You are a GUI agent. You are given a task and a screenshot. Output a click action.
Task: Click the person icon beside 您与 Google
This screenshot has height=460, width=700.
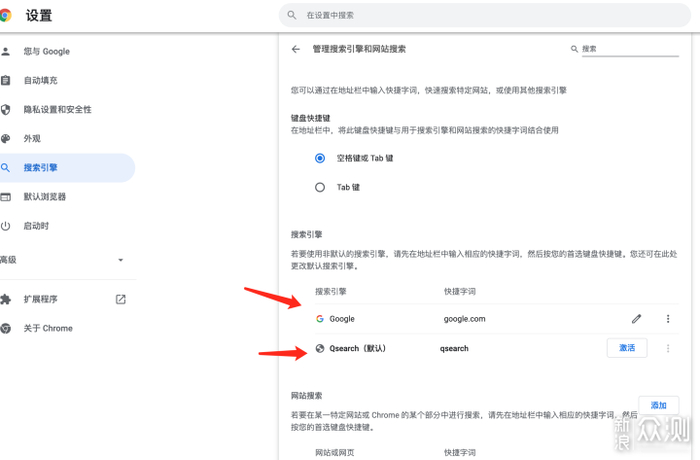point(5,51)
